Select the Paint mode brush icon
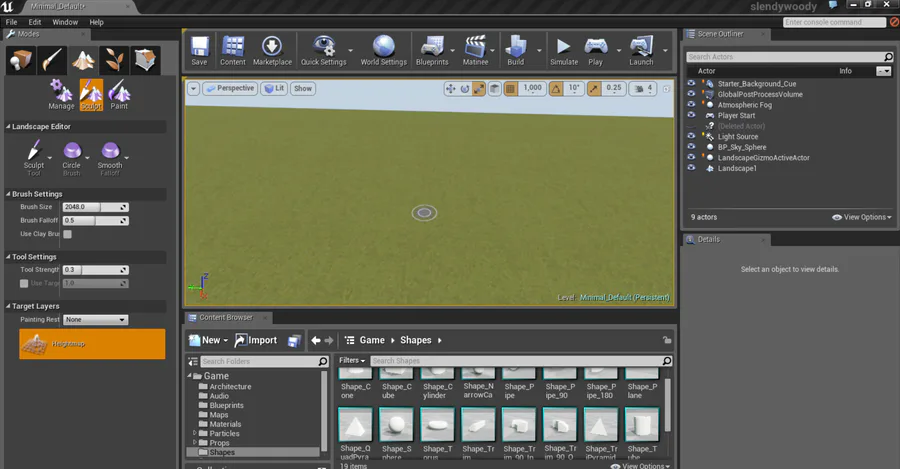The image size is (900, 469). pos(52,60)
